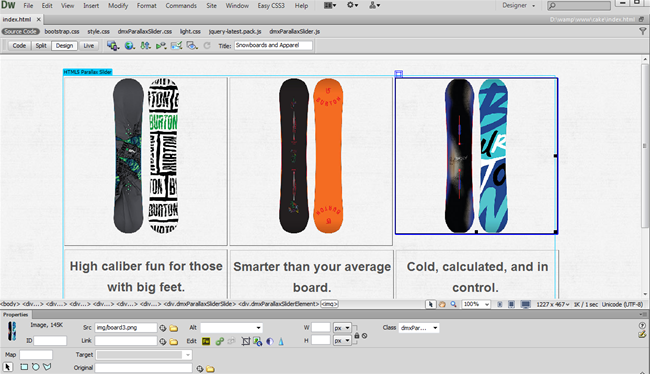The height and width of the screenshot is (374, 650).
Task: Browse for Link file folder icon
Action: (x=174, y=342)
